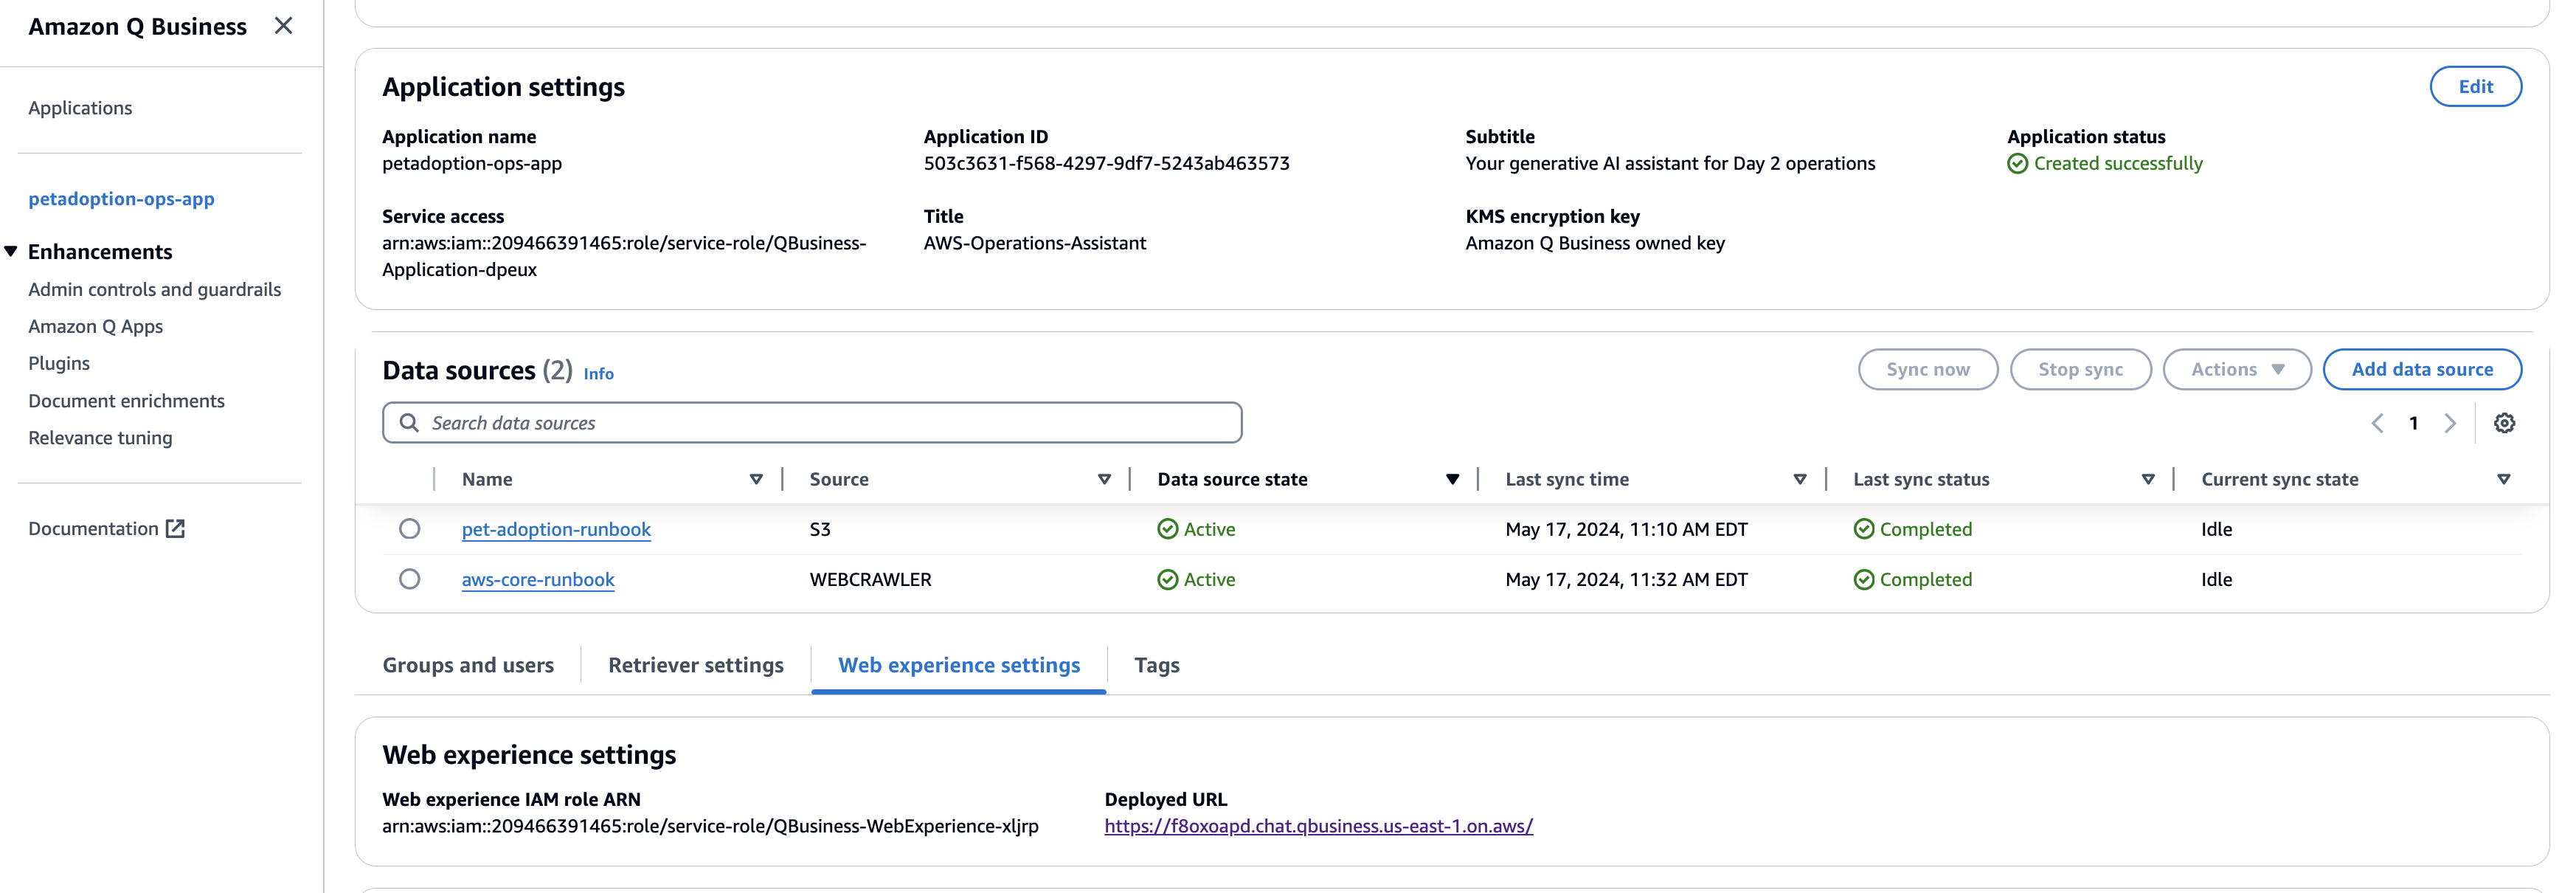Sort by Last sync time column arrow
The height and width of the screenshot is (893, 2576).
point(1800,479)
